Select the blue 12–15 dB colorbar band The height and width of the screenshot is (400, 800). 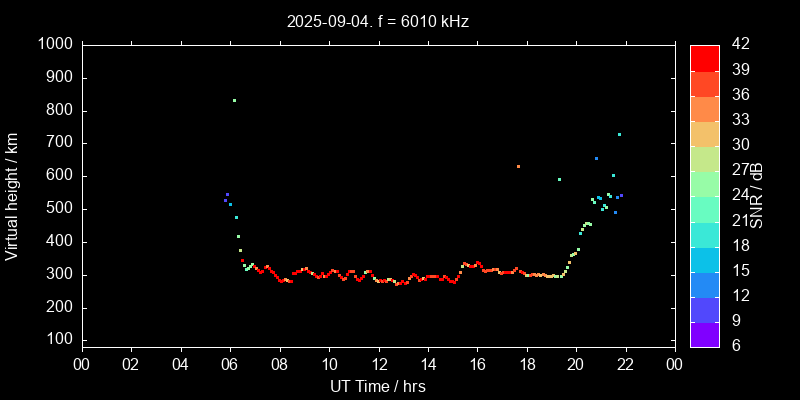(705, 283)
